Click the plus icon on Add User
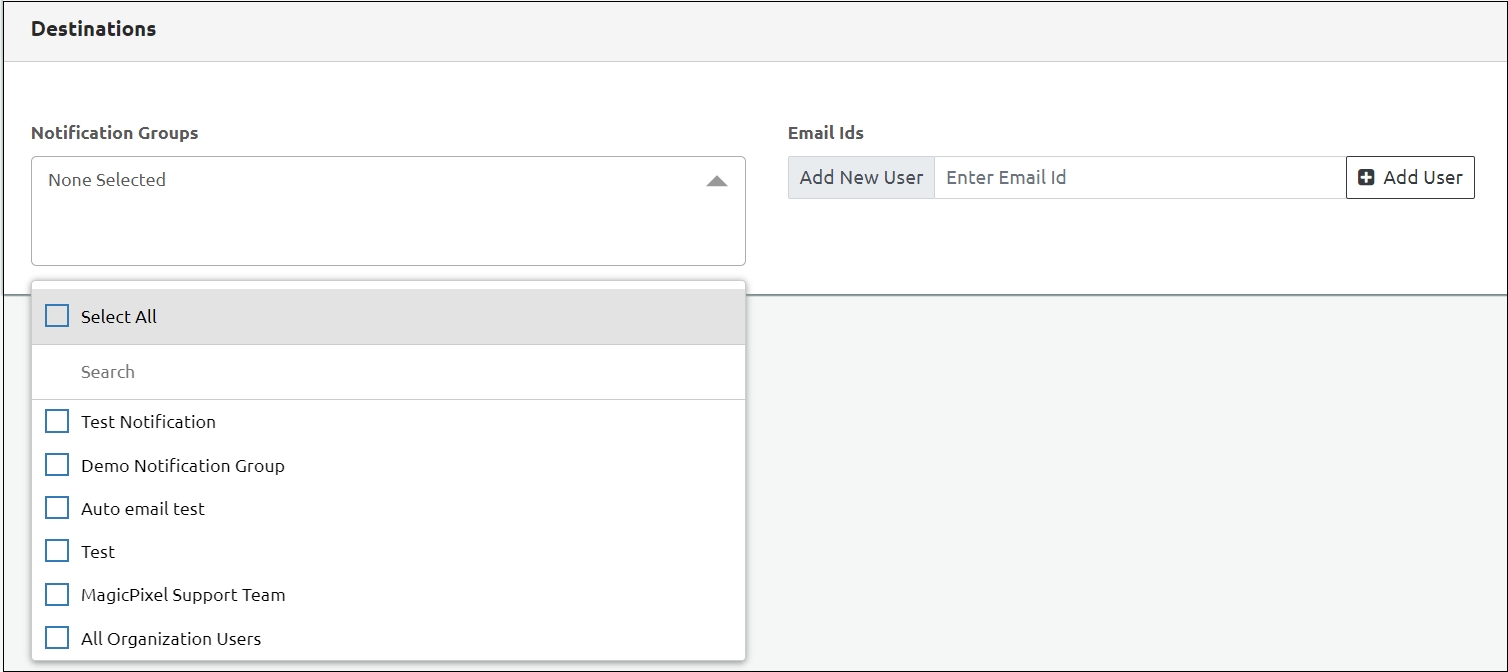This screenshot has height=672, width=1508. [x=1366, y=178]
